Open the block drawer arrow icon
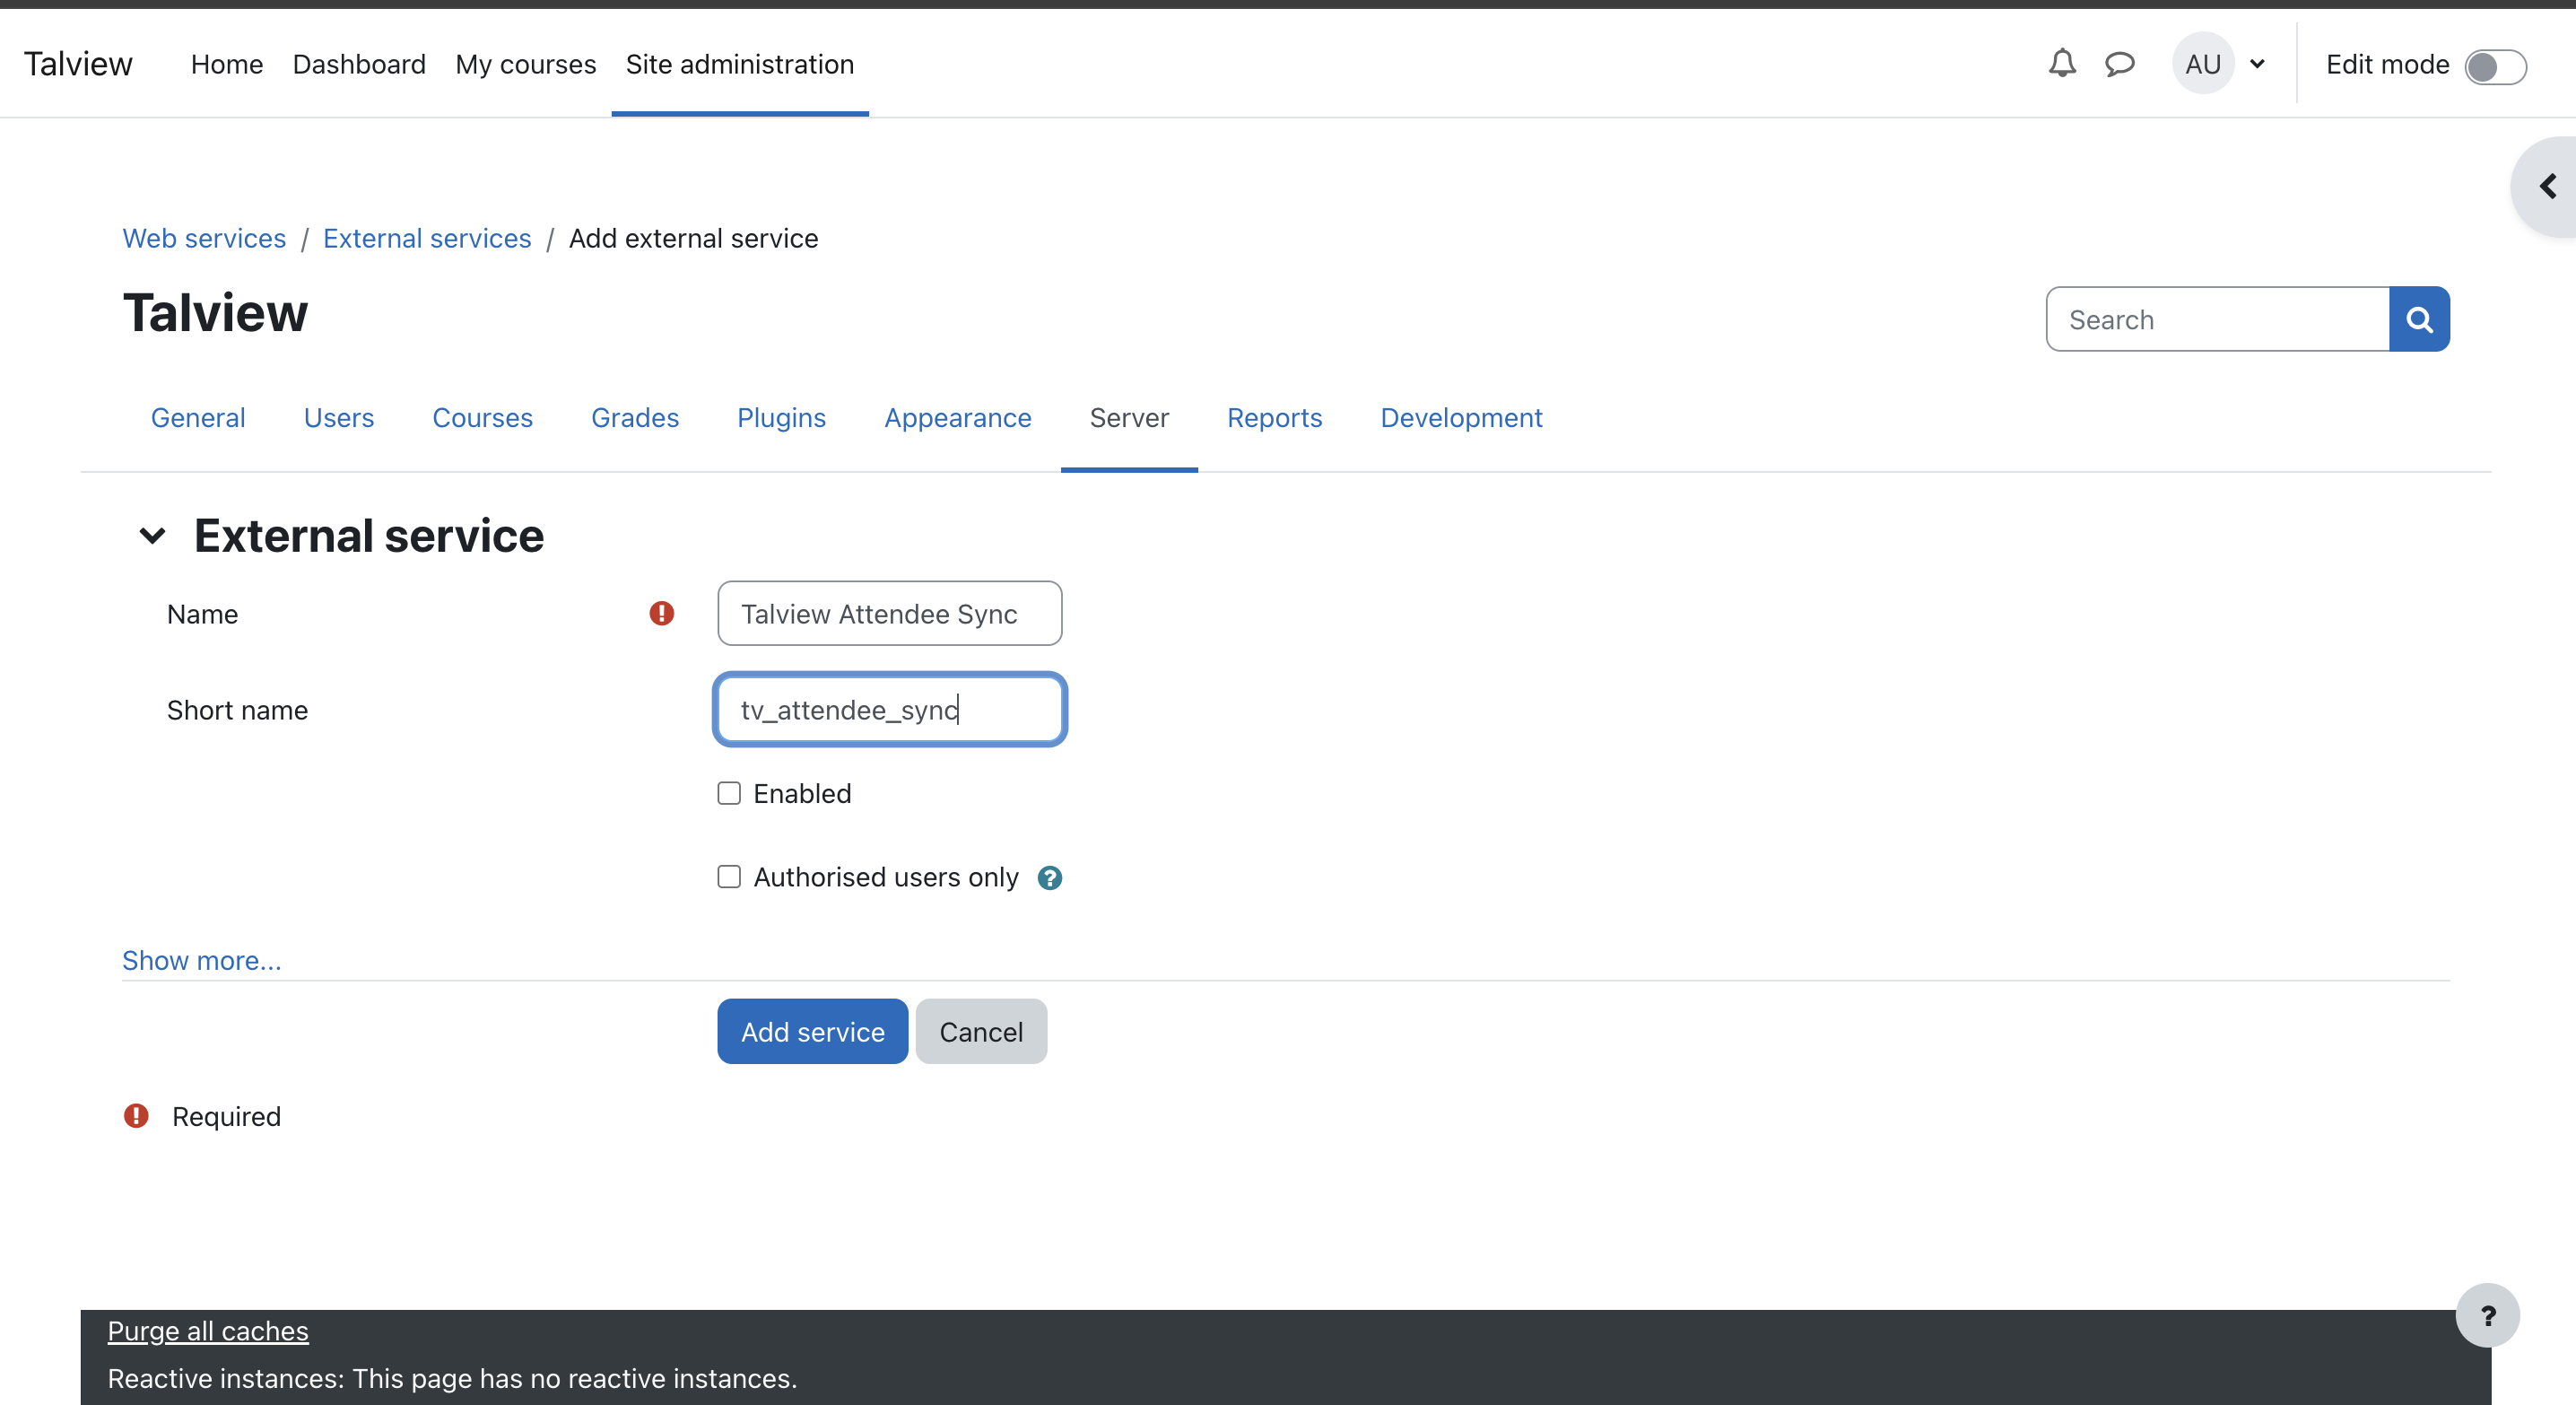 pos(2547,187)
